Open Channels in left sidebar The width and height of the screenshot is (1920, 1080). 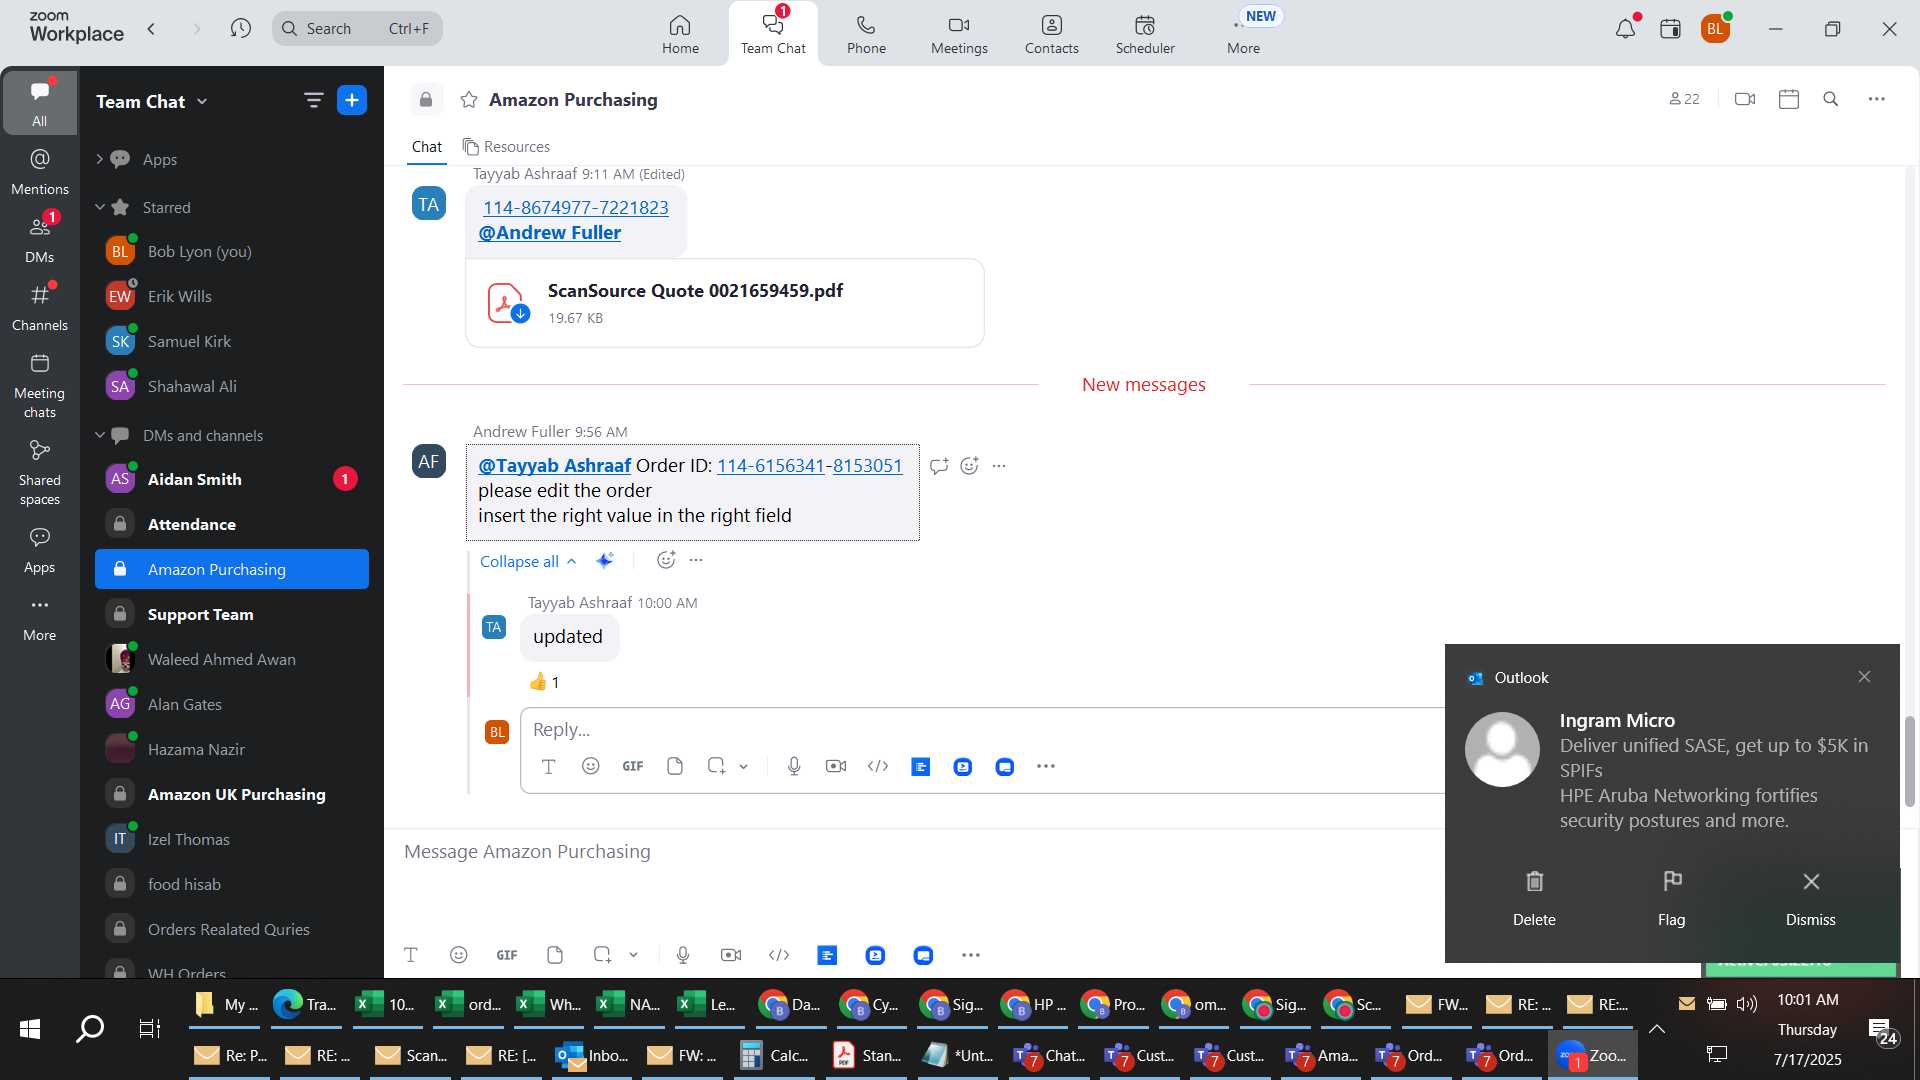40,308
